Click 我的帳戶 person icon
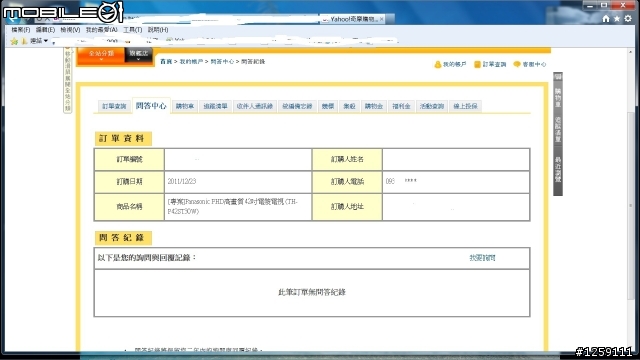The height and width of the screenshot is (360, 640). point(438,64)
